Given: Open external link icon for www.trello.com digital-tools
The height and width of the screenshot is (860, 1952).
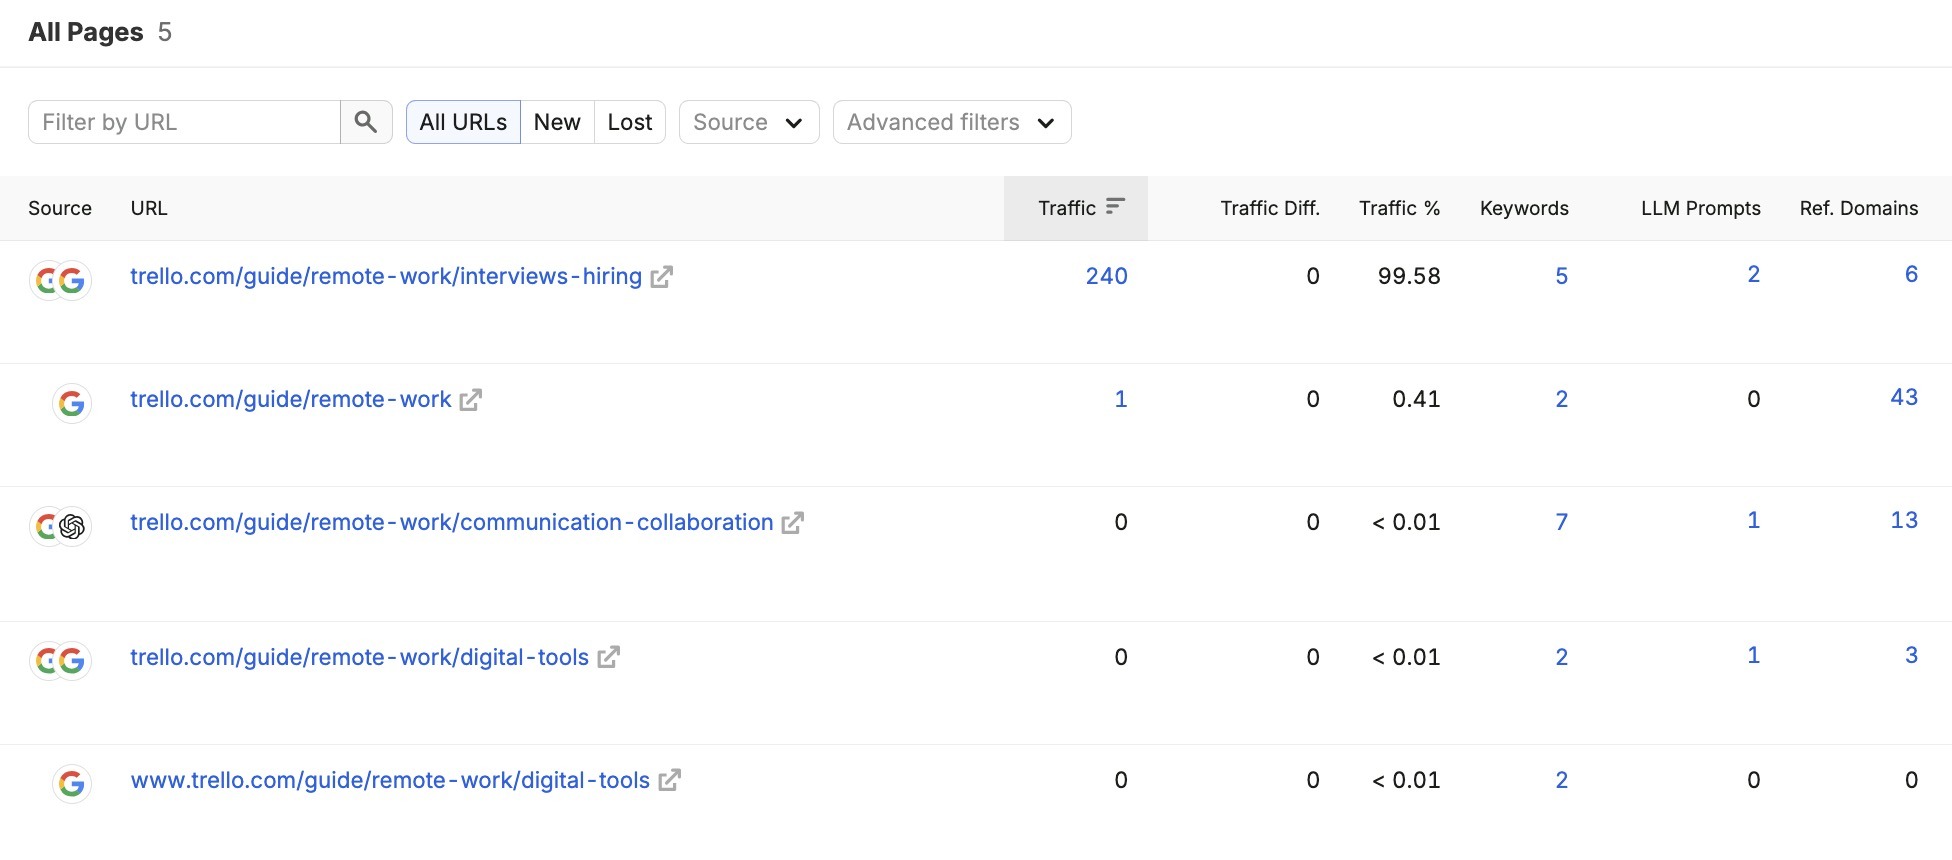Looking at the screenshot, I should (x=669, y=781).
